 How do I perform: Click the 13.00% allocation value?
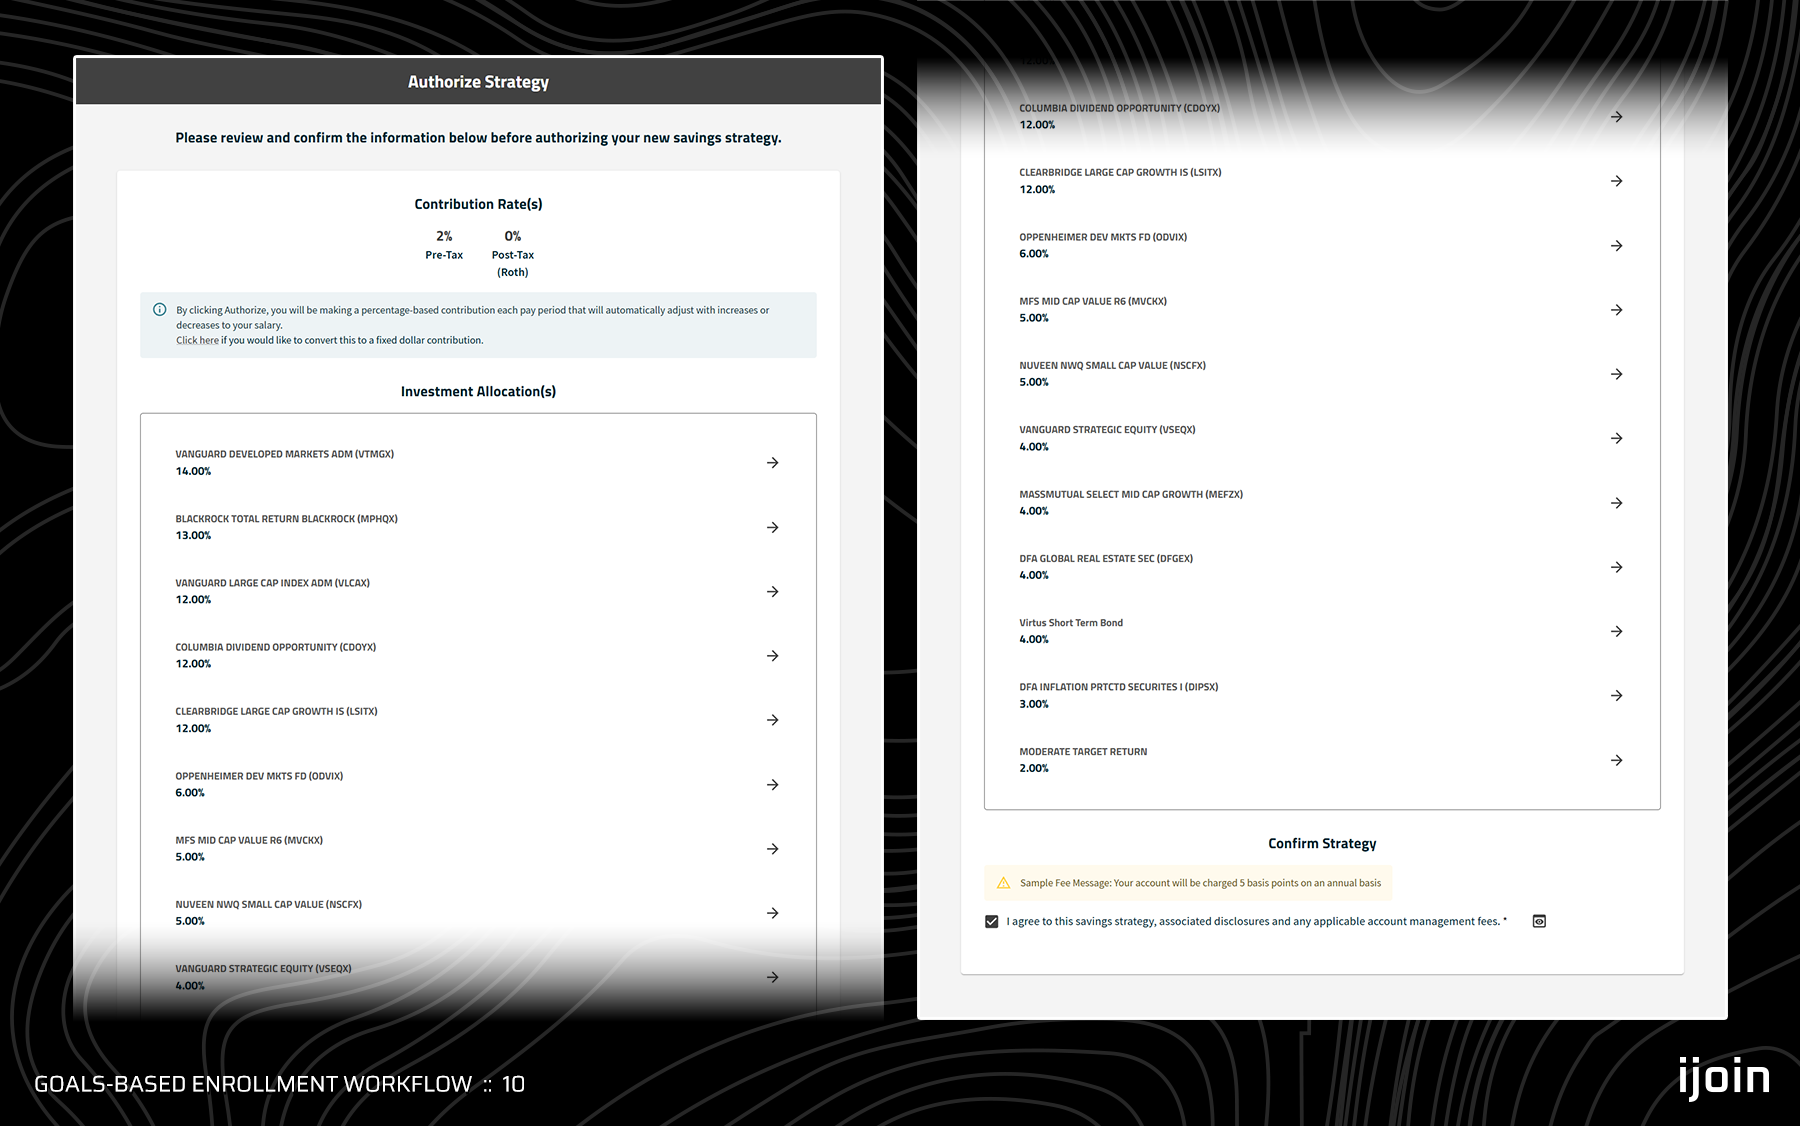193,535
